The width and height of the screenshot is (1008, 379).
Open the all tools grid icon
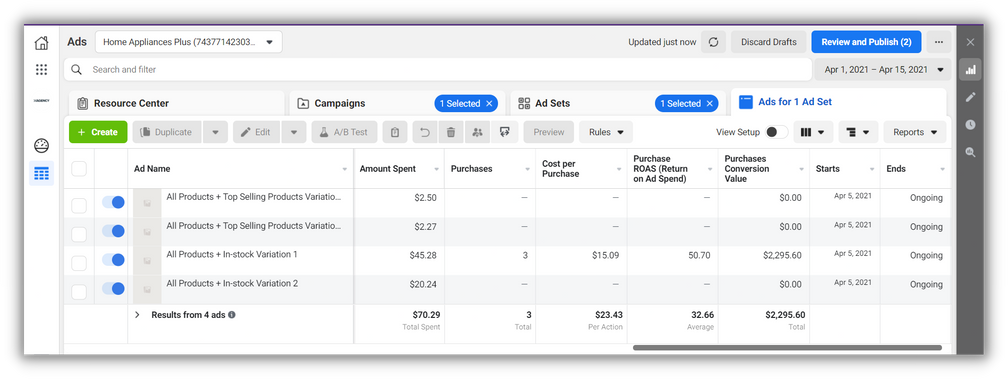pos(41,69)
